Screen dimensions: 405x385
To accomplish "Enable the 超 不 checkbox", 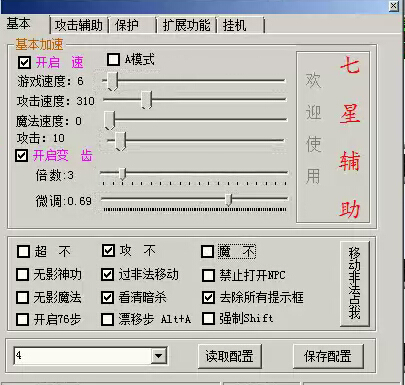I will click(x=23, y=251).
